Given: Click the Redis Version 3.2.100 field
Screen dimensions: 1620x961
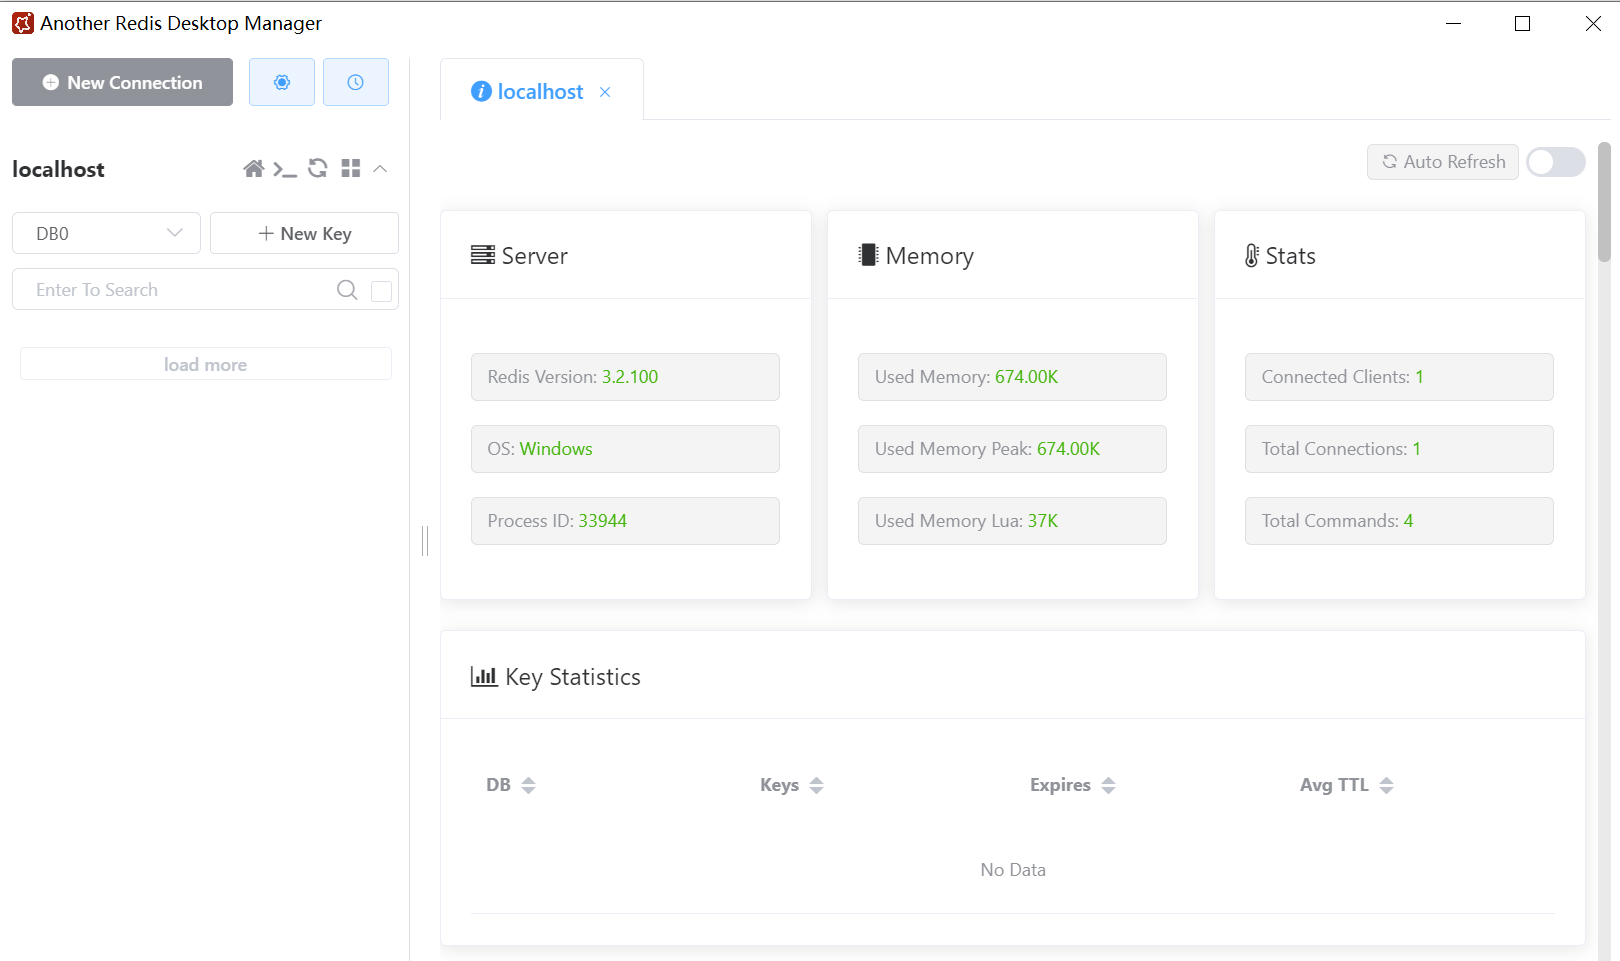Looking at the screenshot, I should tap(625, 377).
